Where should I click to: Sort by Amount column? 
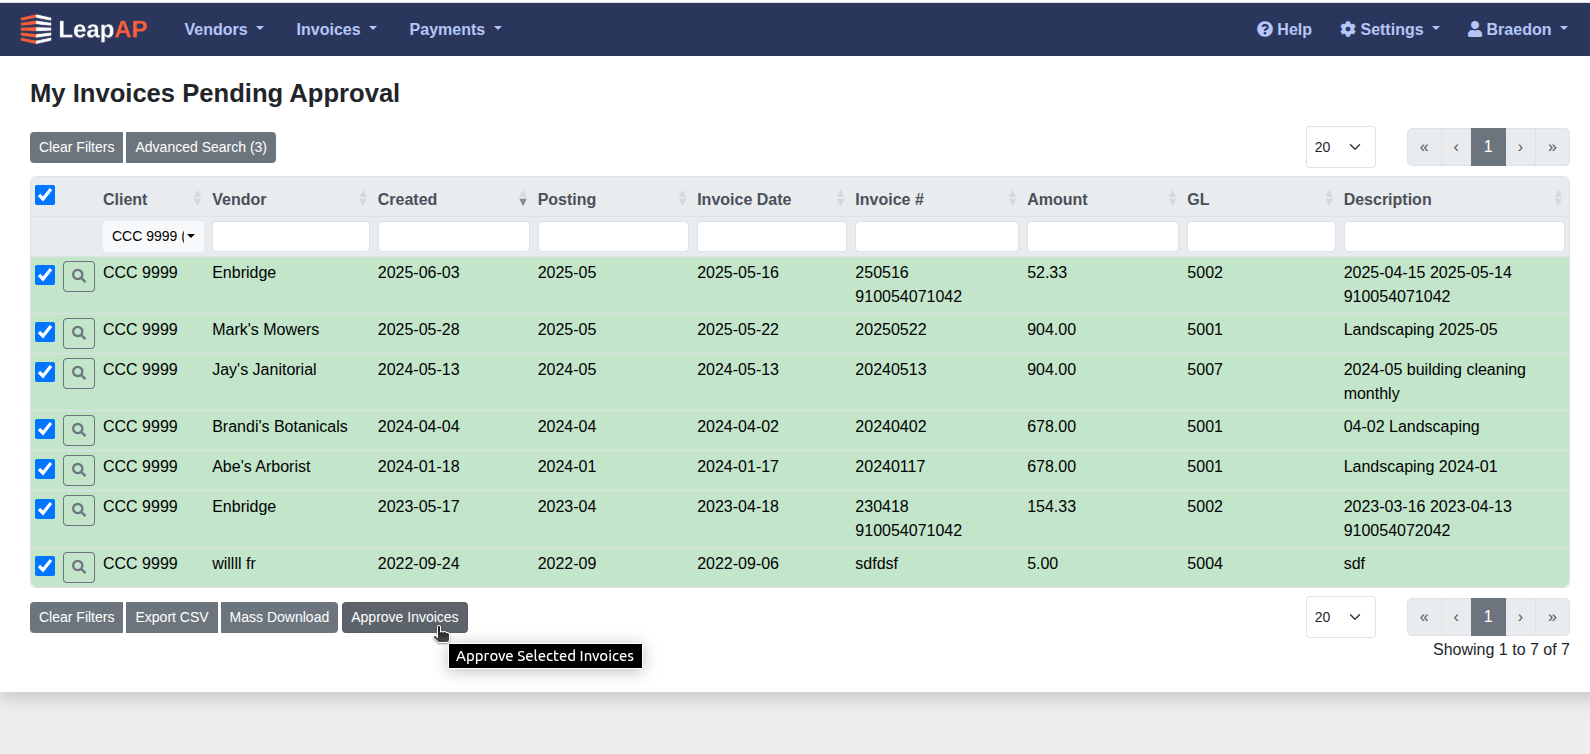pyautogui.click(x=1102, y=199)
